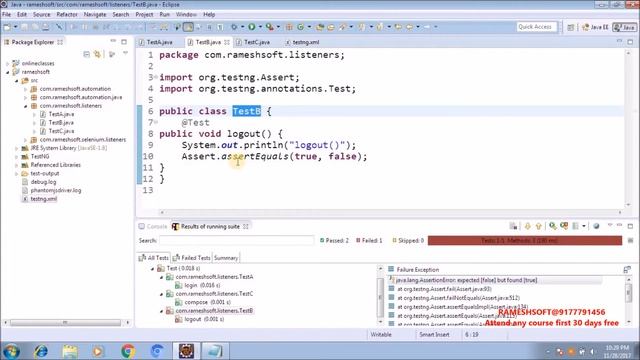
Task: Select testng.xml in Package Explorer
Action: click(x=44, y=199)
